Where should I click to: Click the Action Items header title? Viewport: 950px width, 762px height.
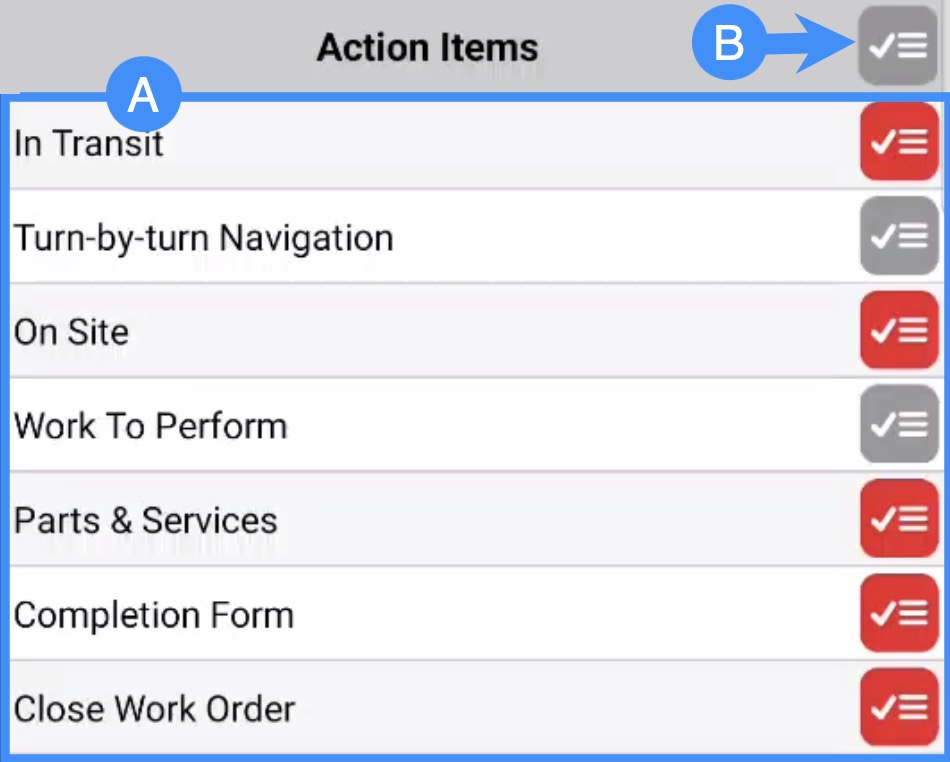(x=427, y=47)
